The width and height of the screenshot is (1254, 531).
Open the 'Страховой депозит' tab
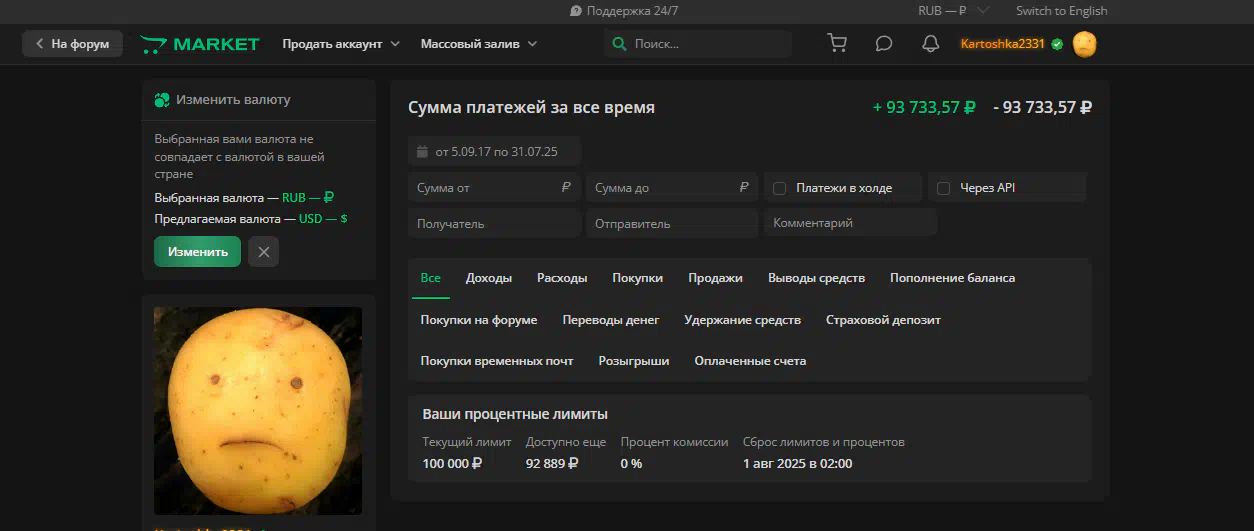click(x=883, y=320)
